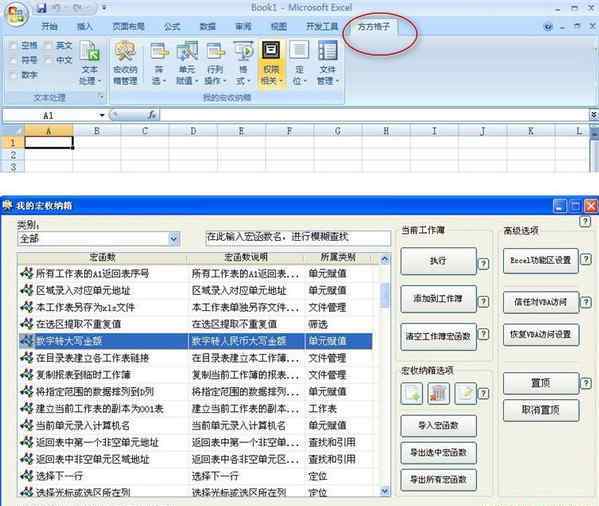The image size is (599, 506).
Task: Select the 方方格子 ribbon tab
Action: coord(374,26)
